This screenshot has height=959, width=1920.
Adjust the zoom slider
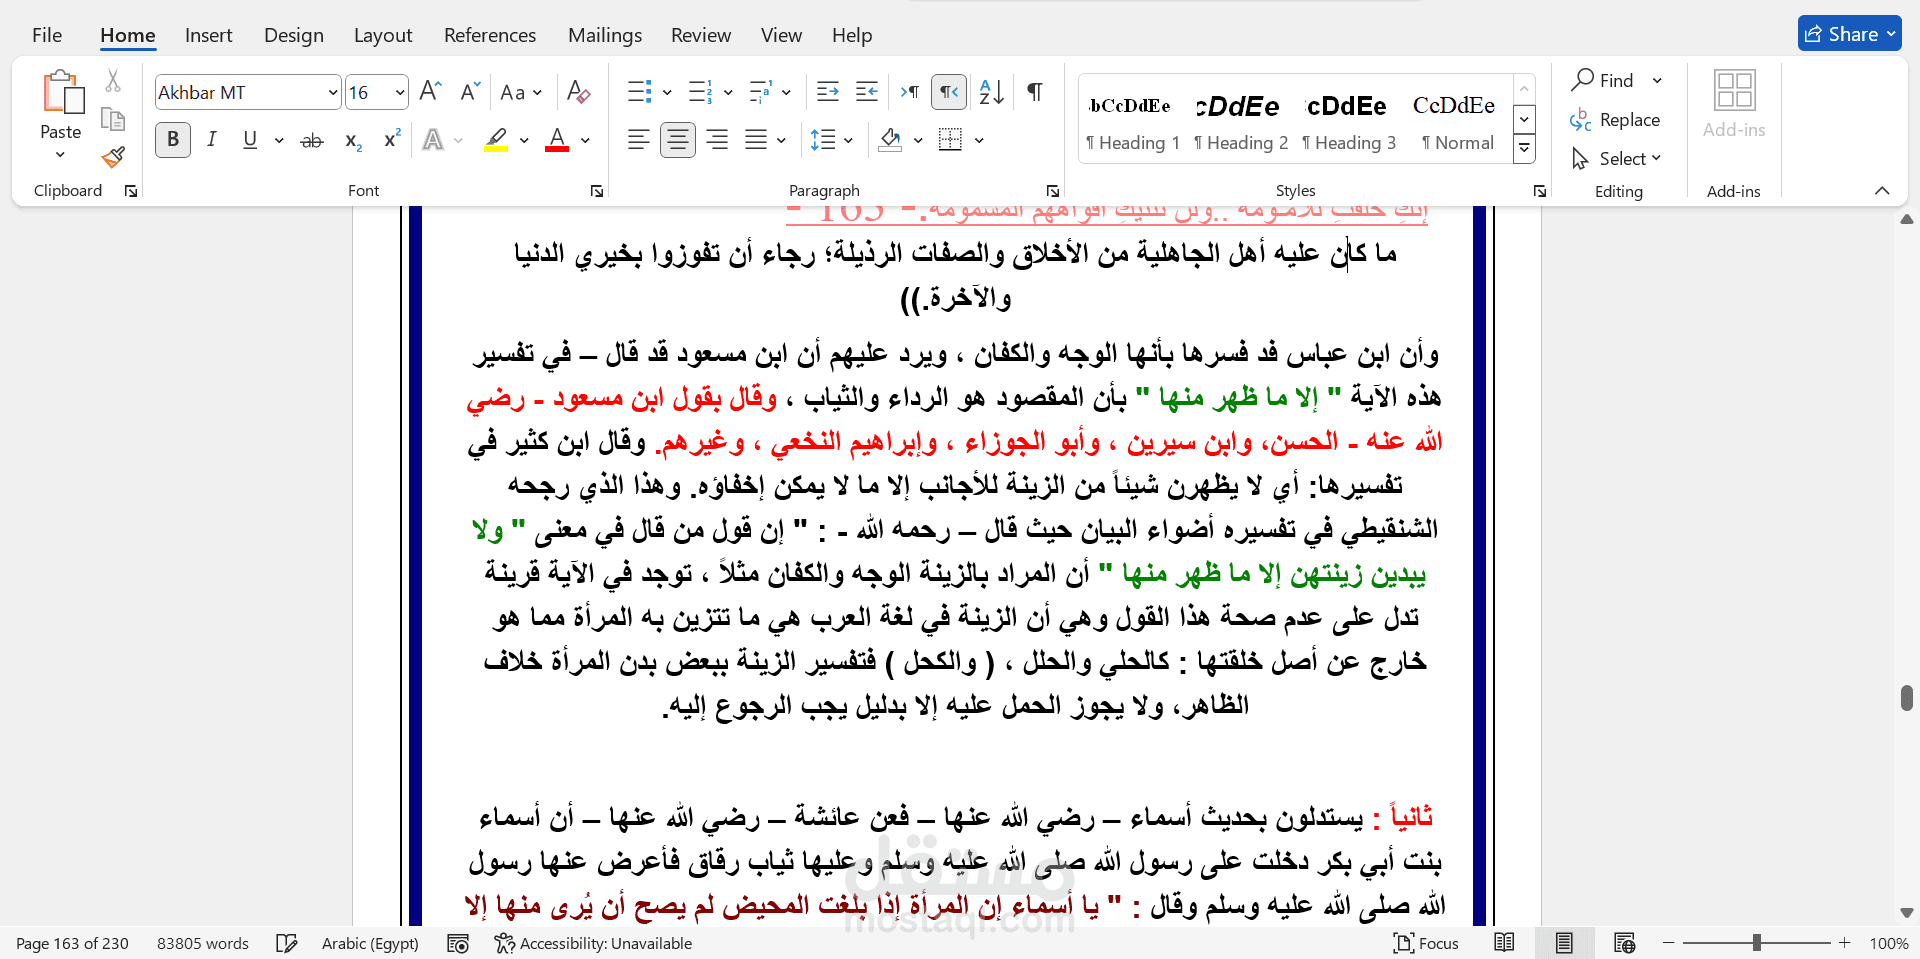[x=1757, y=943]
